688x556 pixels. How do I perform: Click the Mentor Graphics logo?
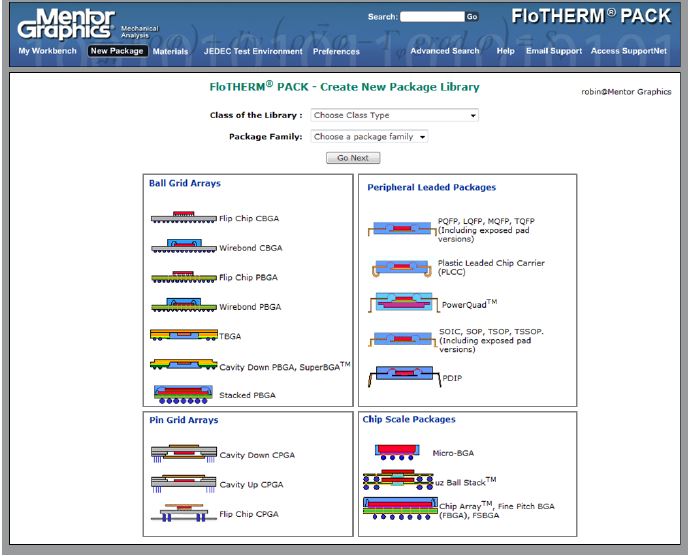pyautogui.click(x=66, y=25)
